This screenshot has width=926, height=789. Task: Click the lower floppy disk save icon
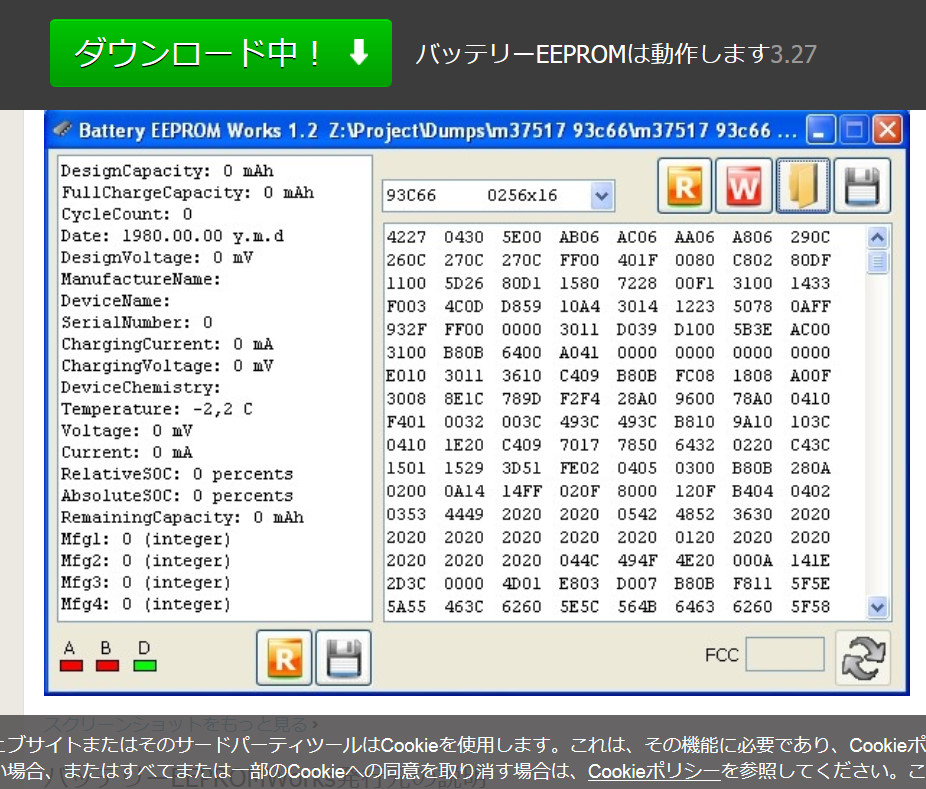[x=343, y=658]
